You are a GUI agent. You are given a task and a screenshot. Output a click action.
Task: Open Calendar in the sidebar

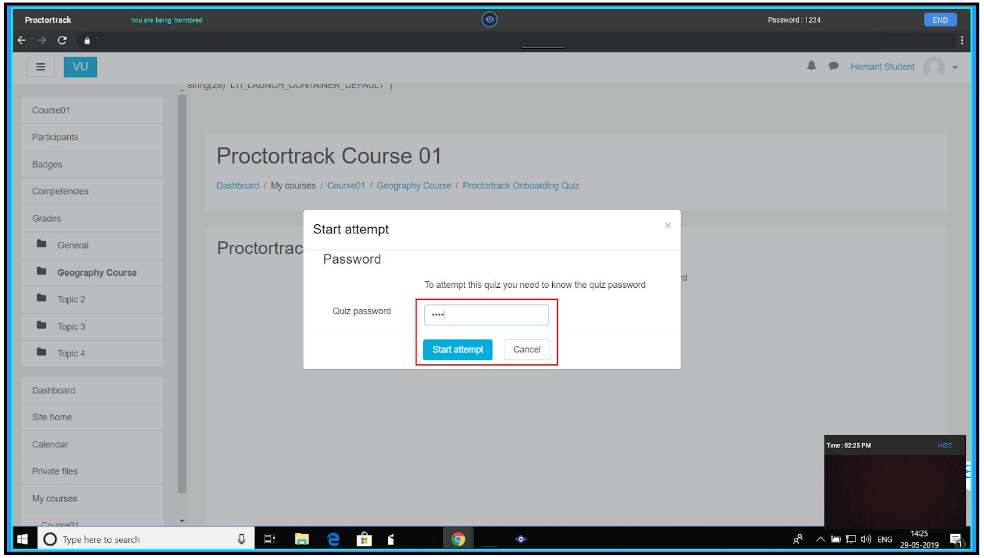pyautogui.click(x=92, y=444)
